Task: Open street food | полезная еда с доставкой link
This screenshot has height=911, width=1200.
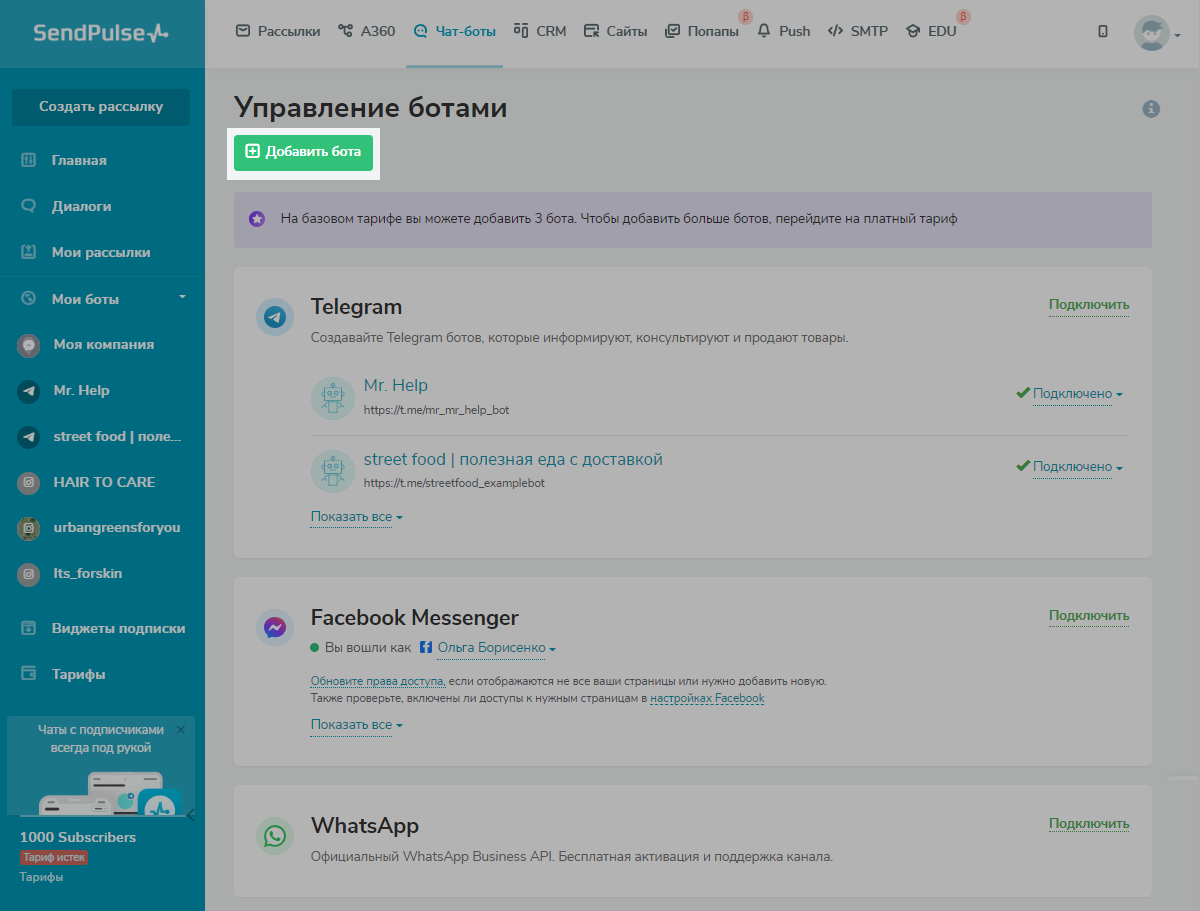Action: click(513, 459)
